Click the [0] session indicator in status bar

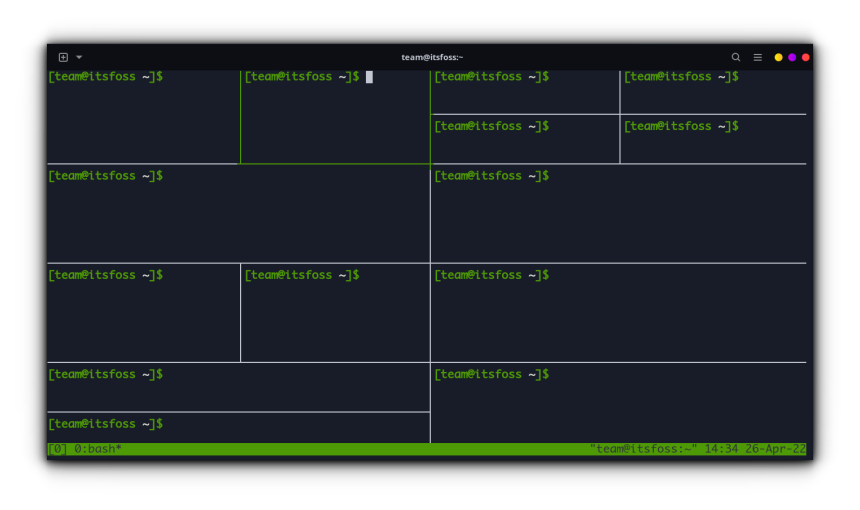tap(58, 449)
